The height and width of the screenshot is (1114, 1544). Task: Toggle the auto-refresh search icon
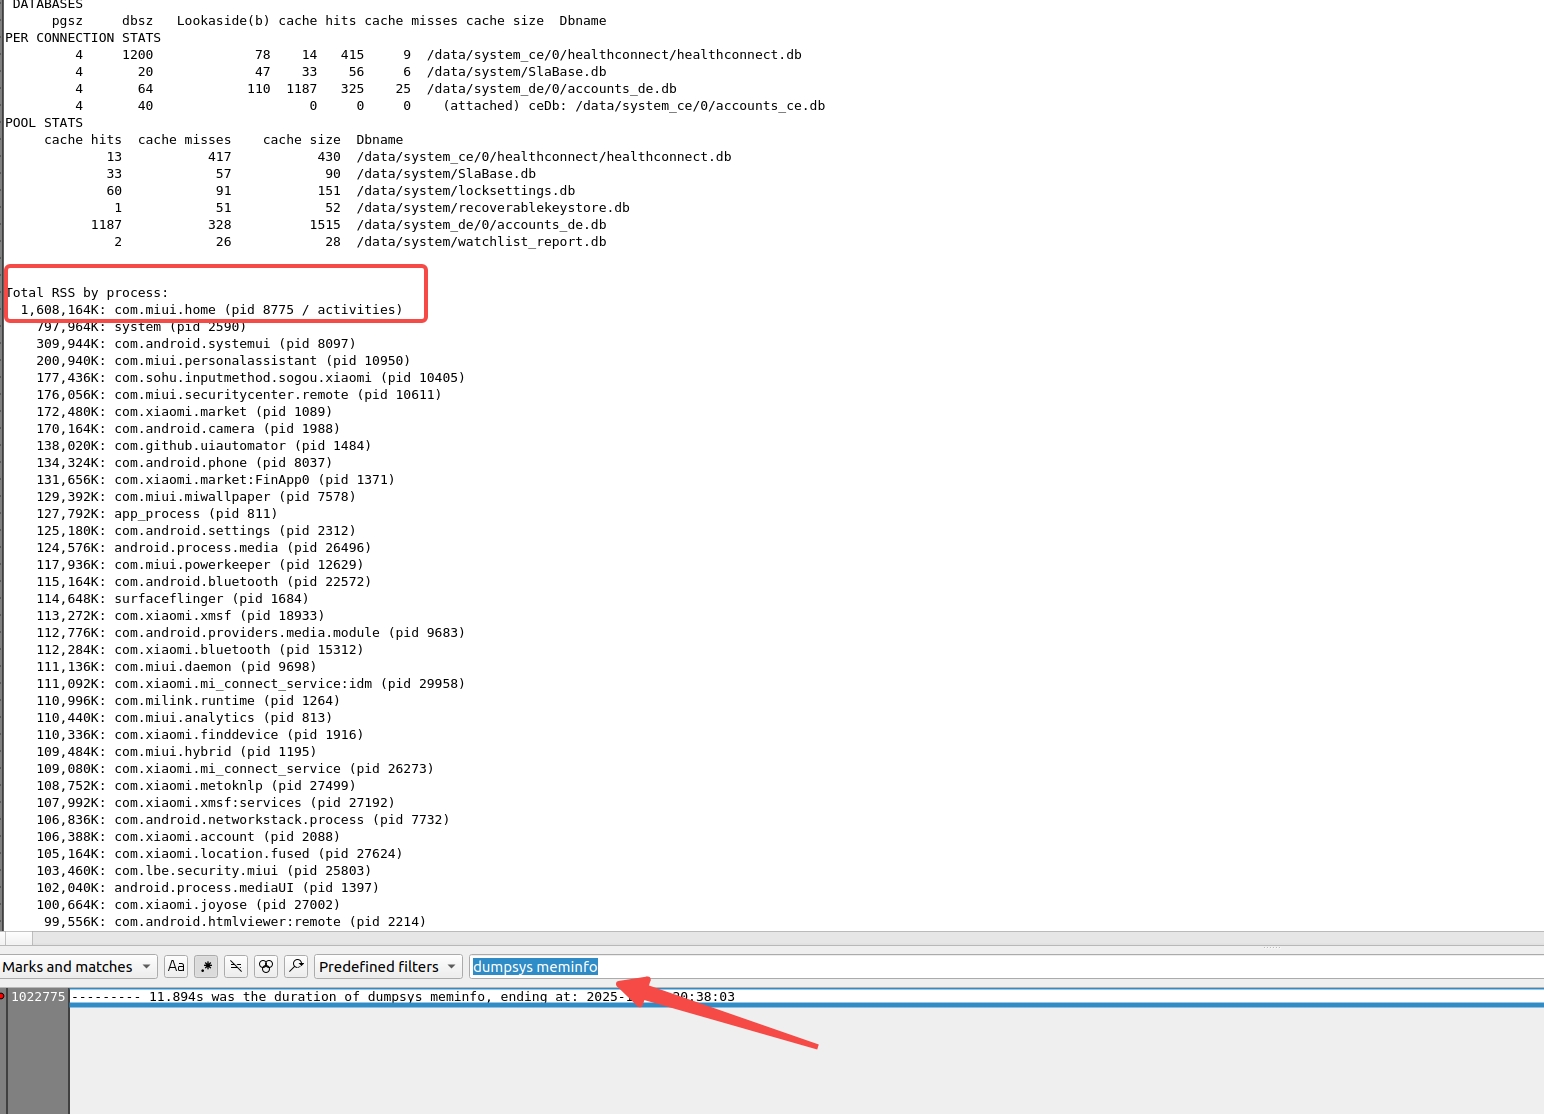click(x=296, y=966)
